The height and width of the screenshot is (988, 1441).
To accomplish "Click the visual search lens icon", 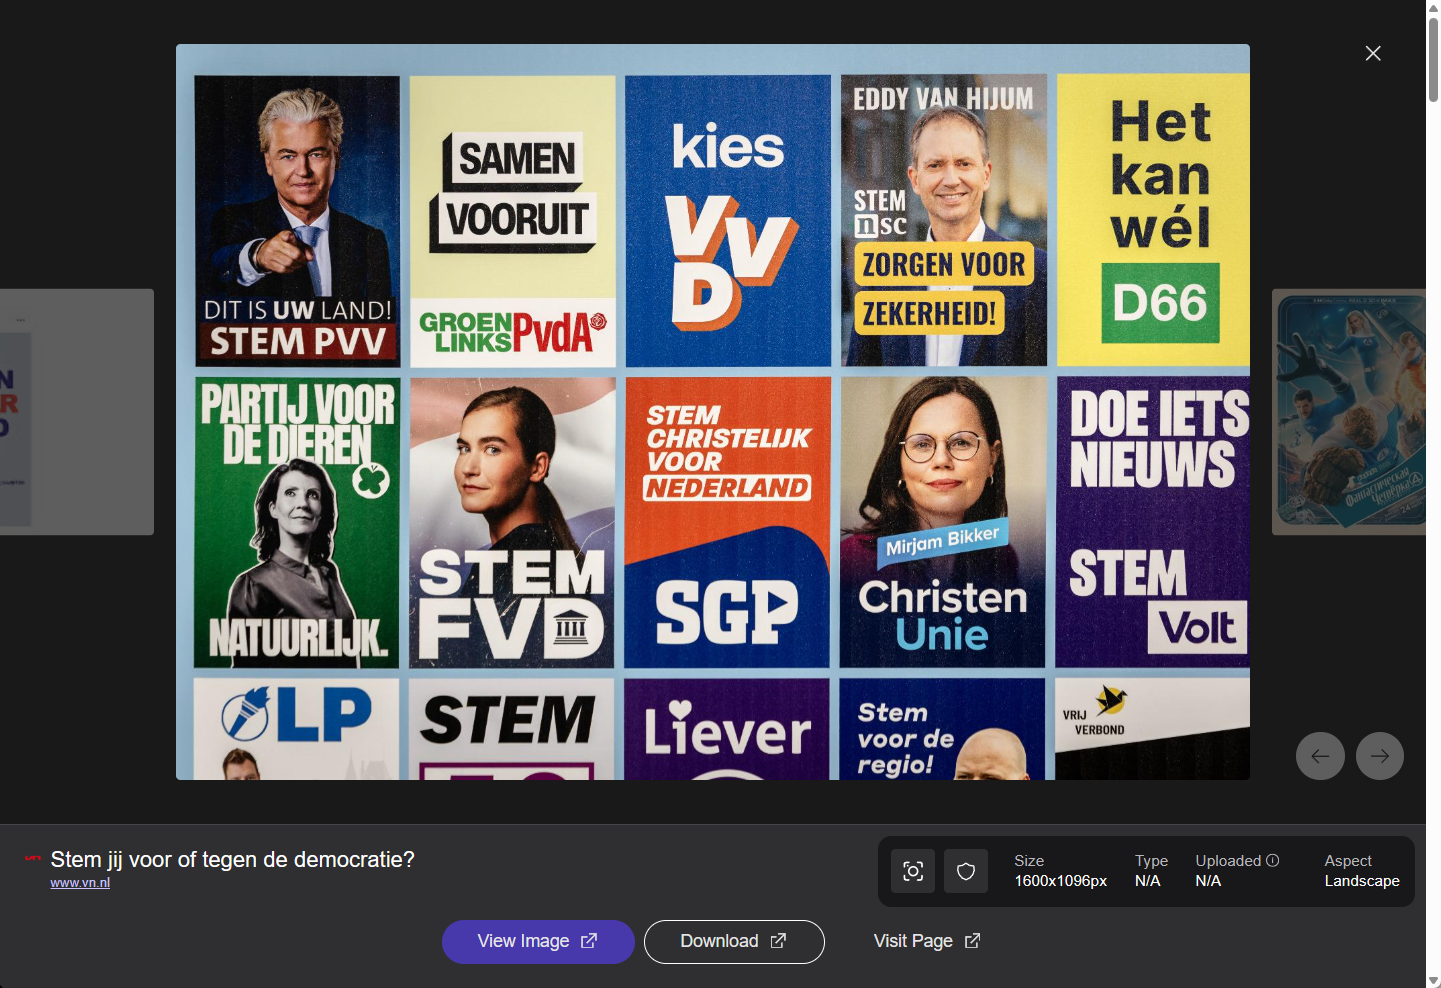I will click(913, 871).
